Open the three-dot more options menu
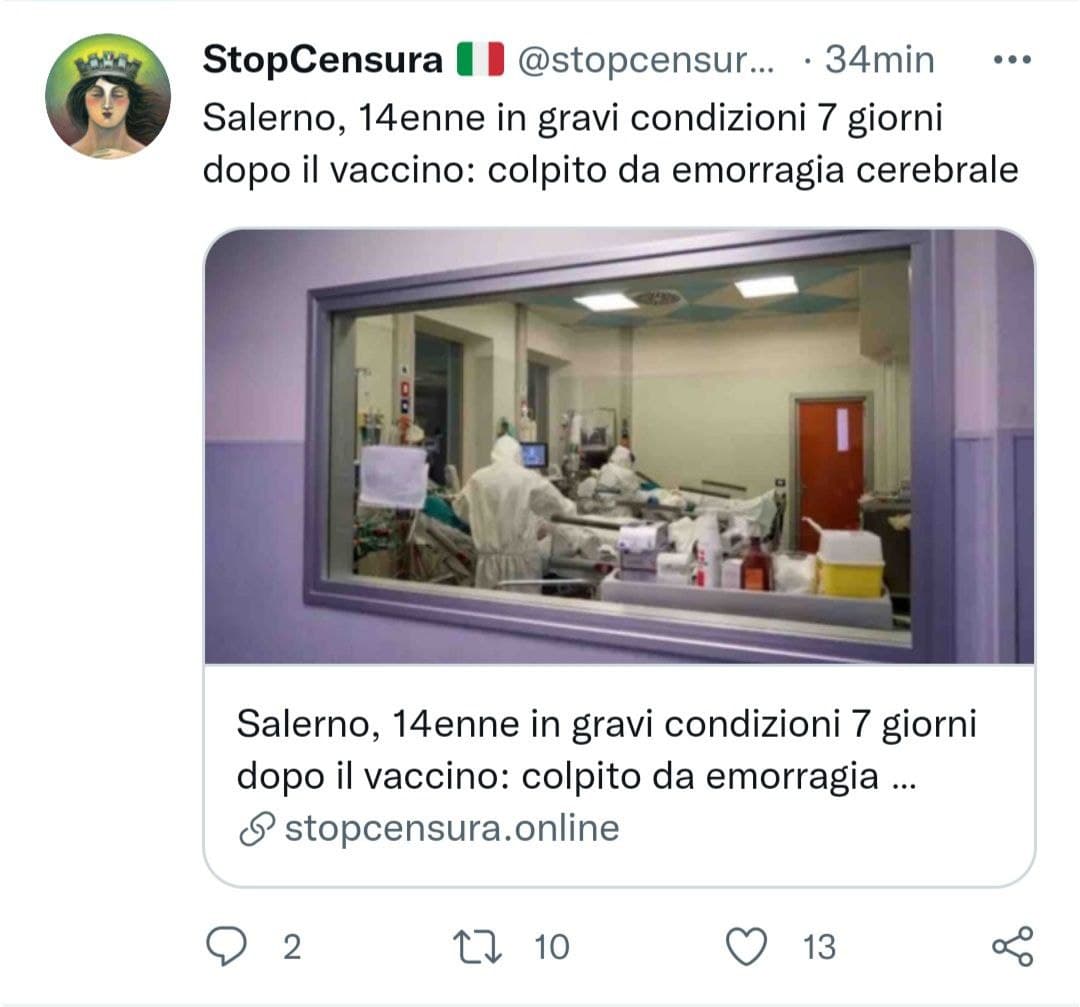This screenshot has height=1007, width=1080. tap(1012, 60)
